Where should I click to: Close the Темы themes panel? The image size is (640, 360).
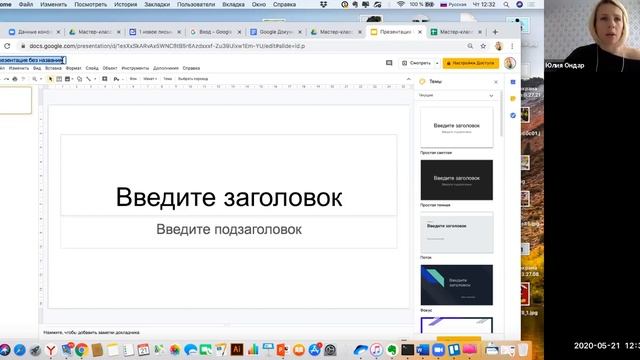[496, 82]
